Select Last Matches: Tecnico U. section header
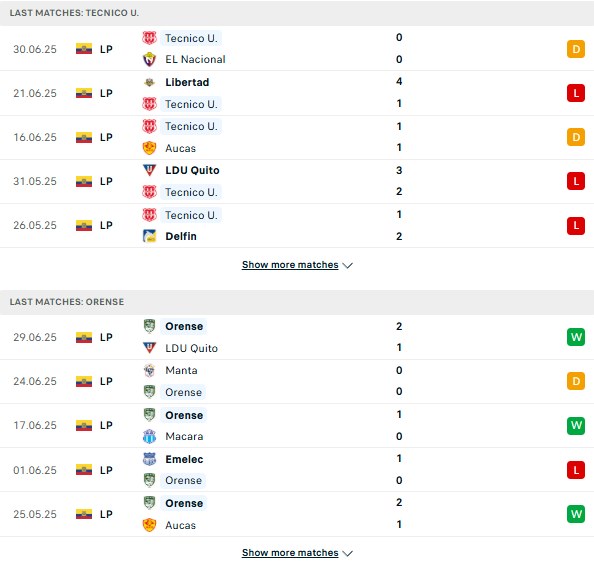594x570 pixels. click(297, 13)
